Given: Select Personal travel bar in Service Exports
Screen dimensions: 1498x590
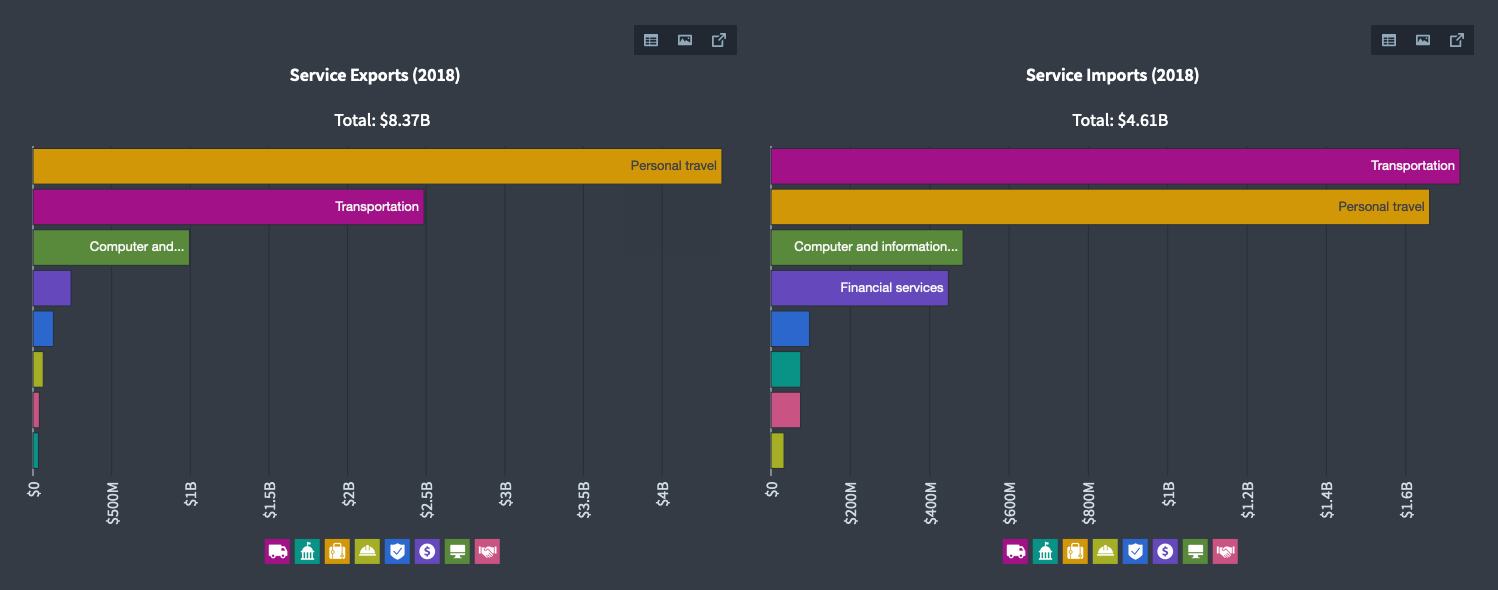Looking at the screenshot, I should (377, 166).
